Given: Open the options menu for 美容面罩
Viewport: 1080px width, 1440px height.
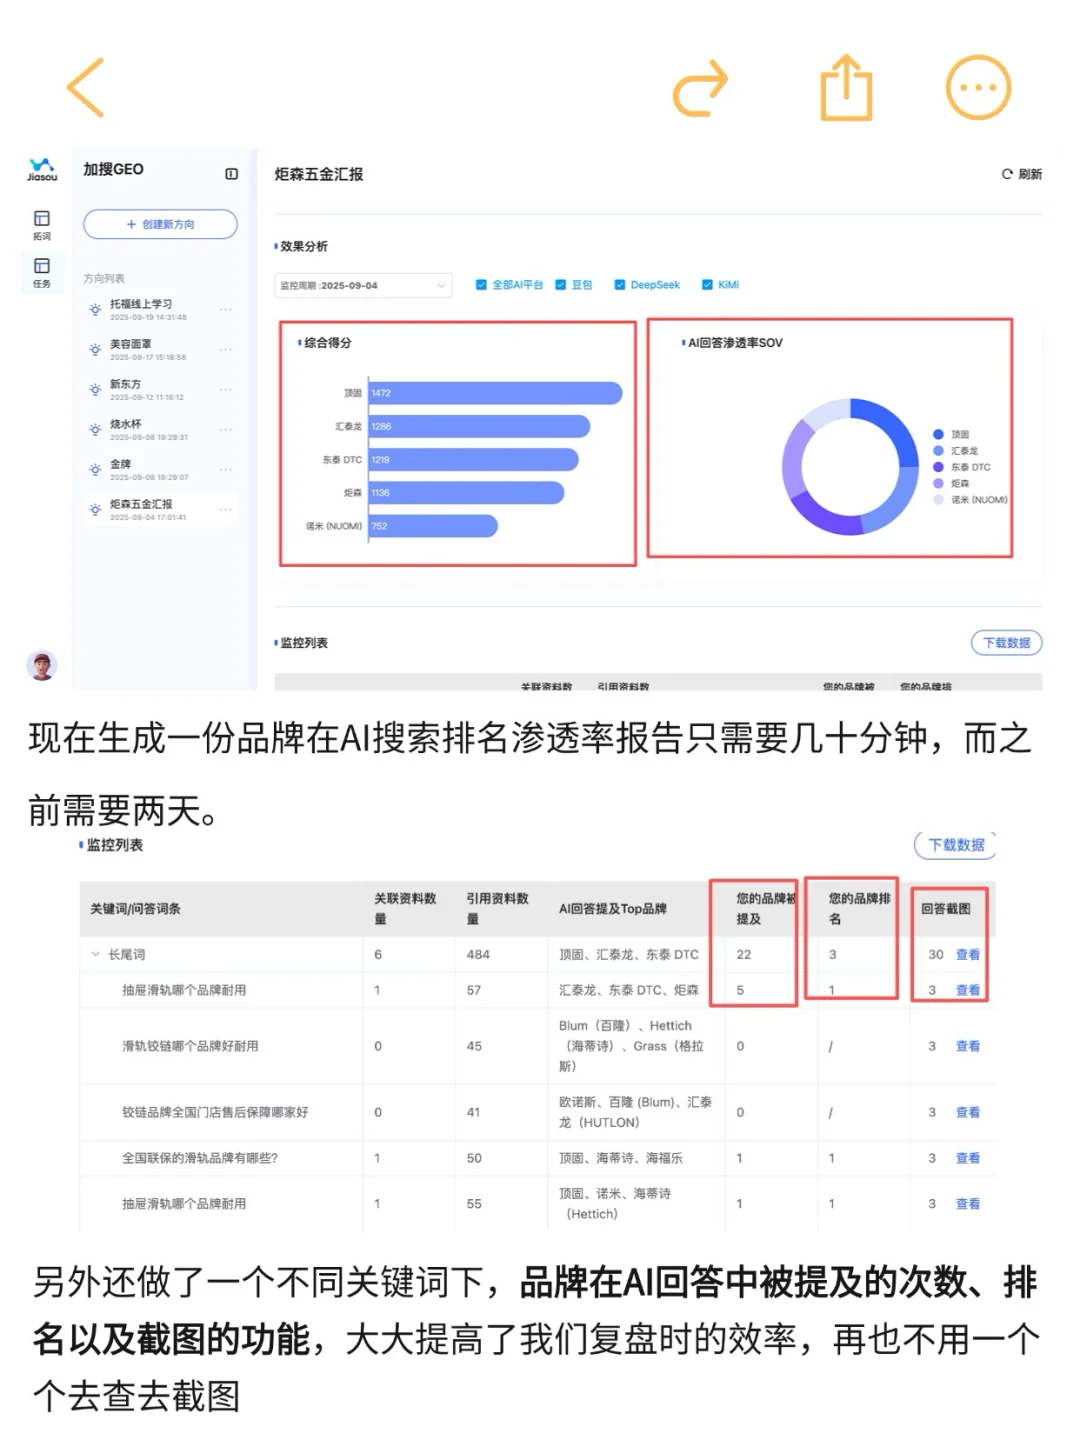Looking at the screenshot, I should (228, 349).
